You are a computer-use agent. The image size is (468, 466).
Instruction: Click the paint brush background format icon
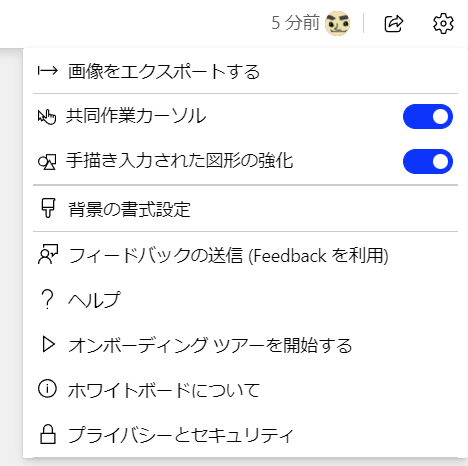48,208
